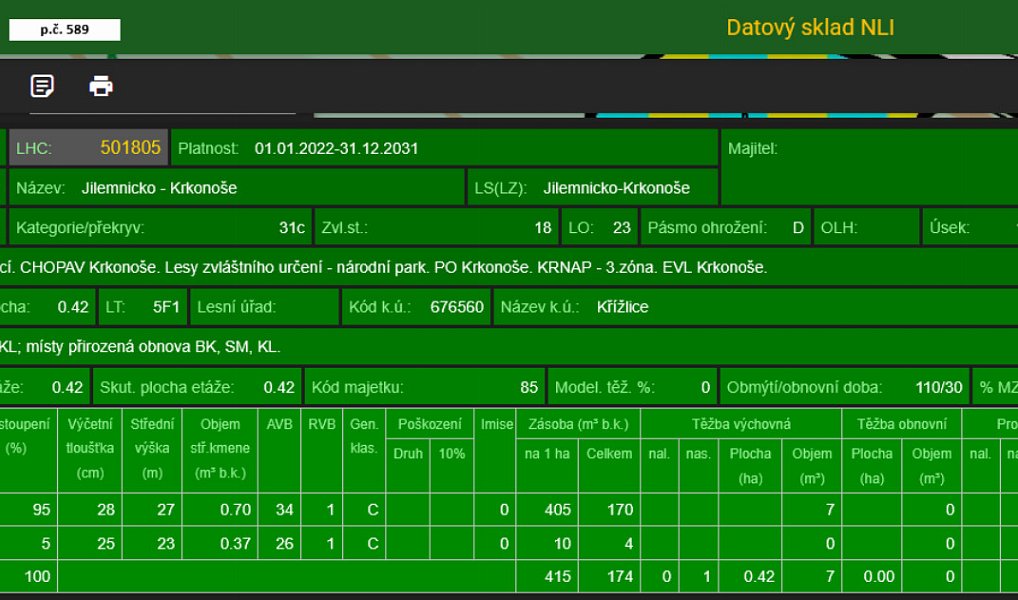The width and height of the screenshot is (1018, 600).
Task: Select the LO value 23
Action: [621, 228]
